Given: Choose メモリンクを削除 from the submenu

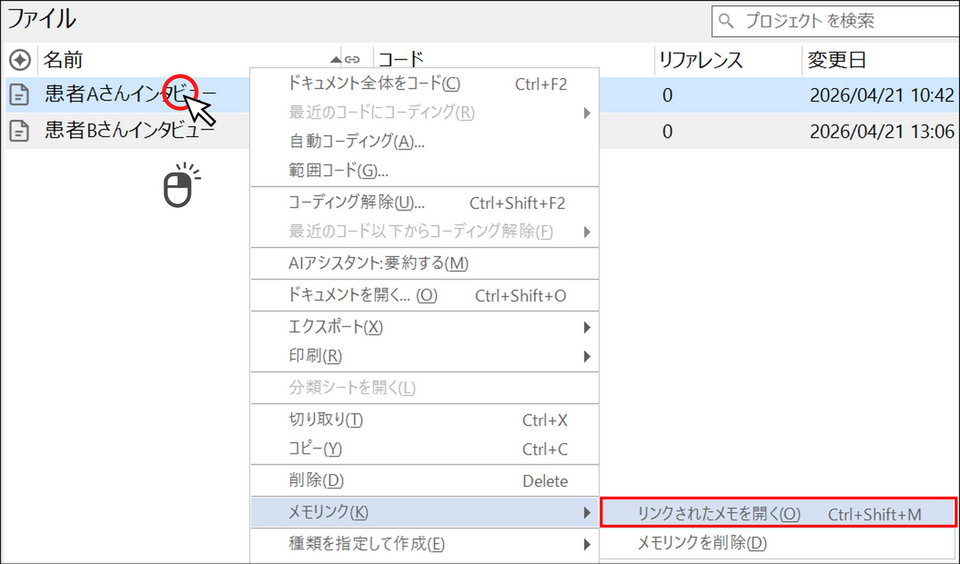Looking at the screenshot, I should click(x=702, y=544).
